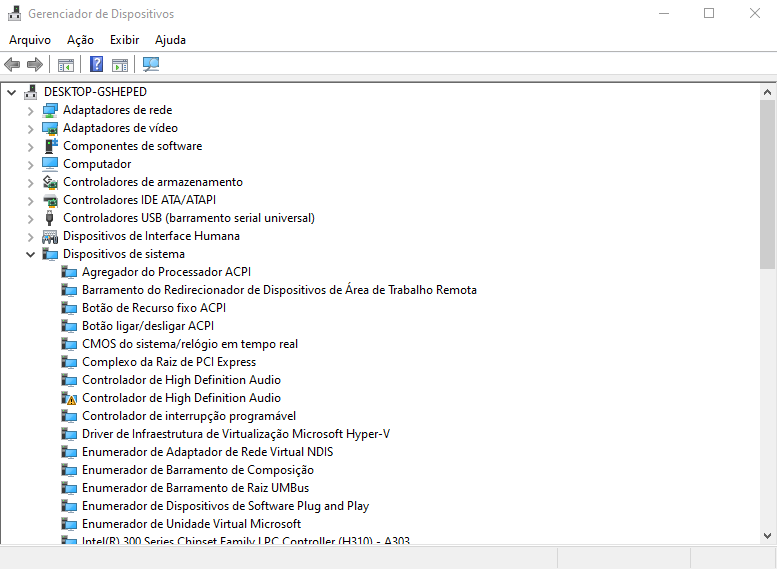Click the Adaptadores de rede icon
Screen dimensions: 777x569
pos(50,110)
